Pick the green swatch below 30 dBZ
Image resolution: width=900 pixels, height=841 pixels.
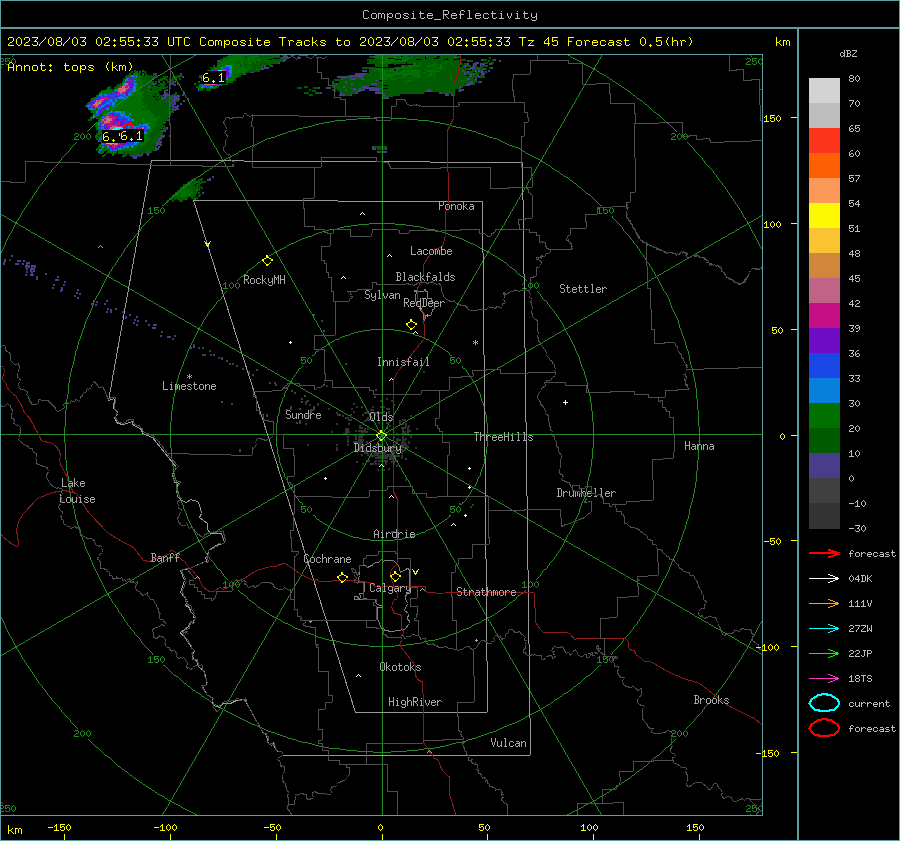824,415
